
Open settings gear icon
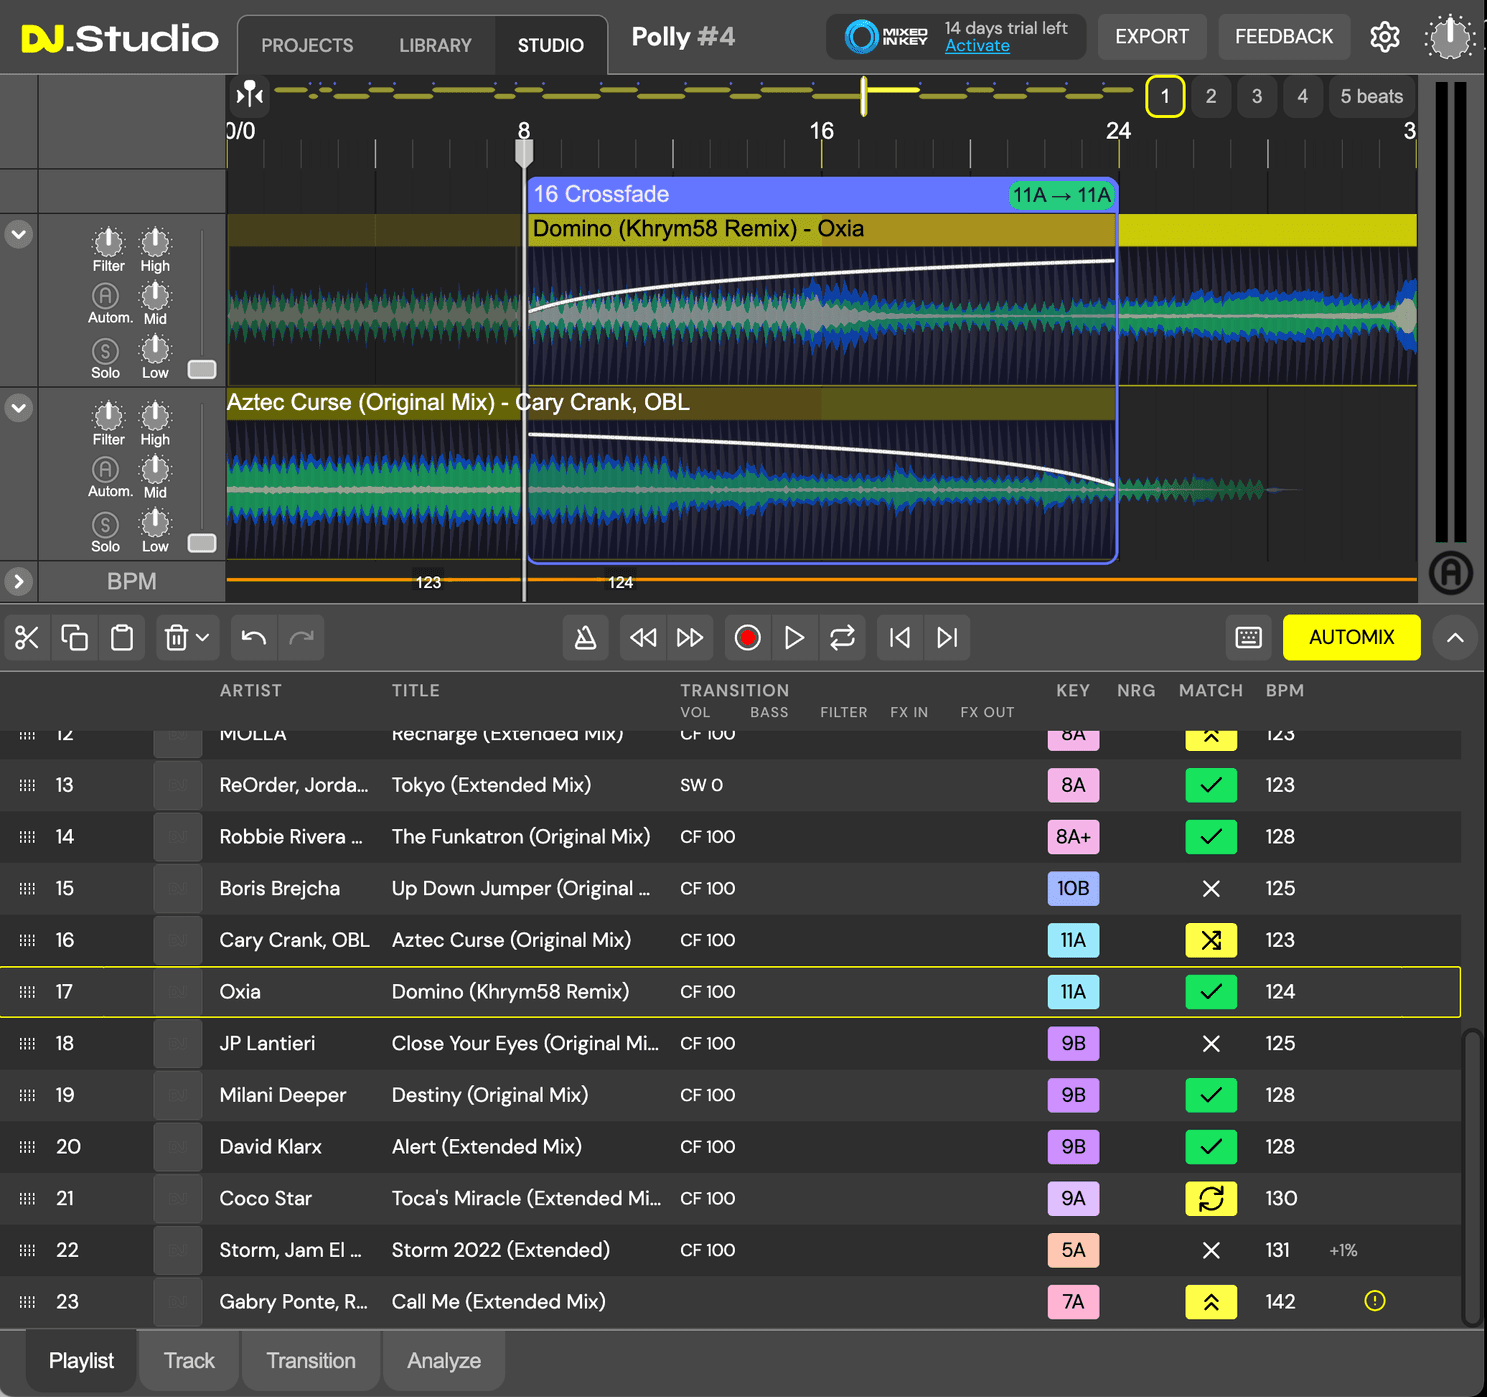click(x=1385, y=37)
